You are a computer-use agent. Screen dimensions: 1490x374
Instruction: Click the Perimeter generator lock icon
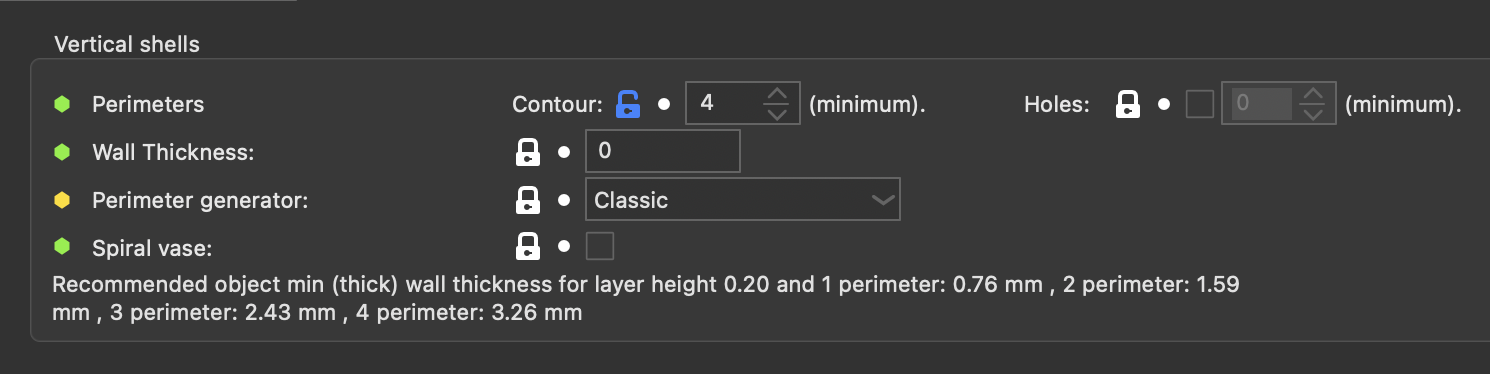(x=527, y=200)
